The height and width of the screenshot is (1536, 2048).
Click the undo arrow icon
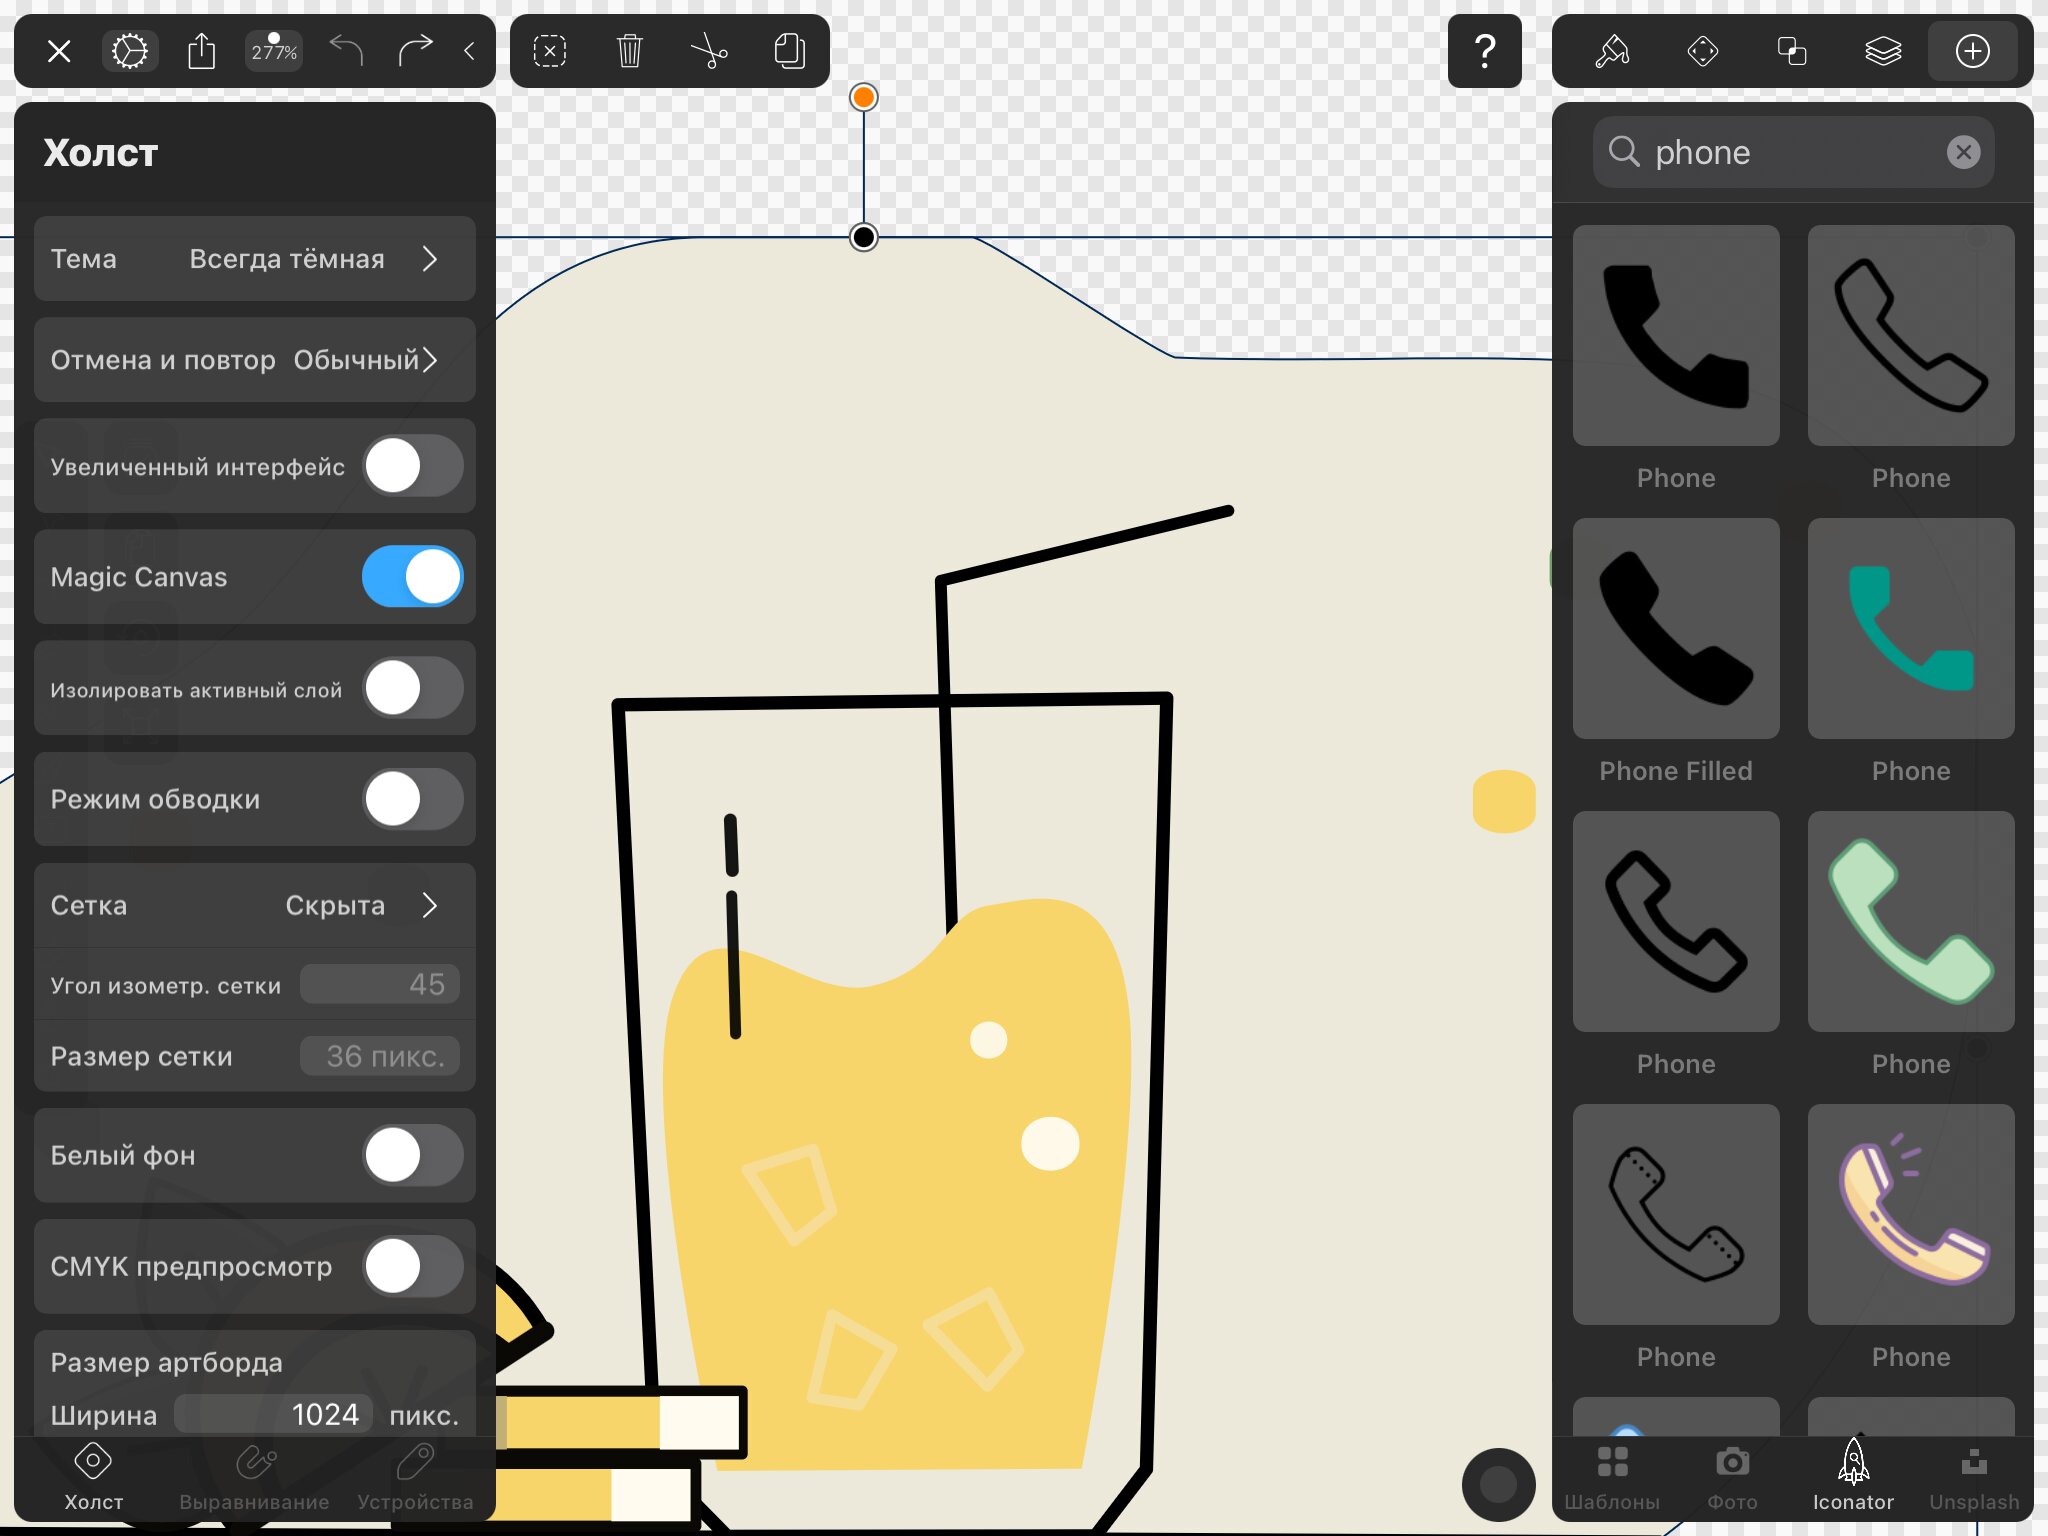click(346, 50)
